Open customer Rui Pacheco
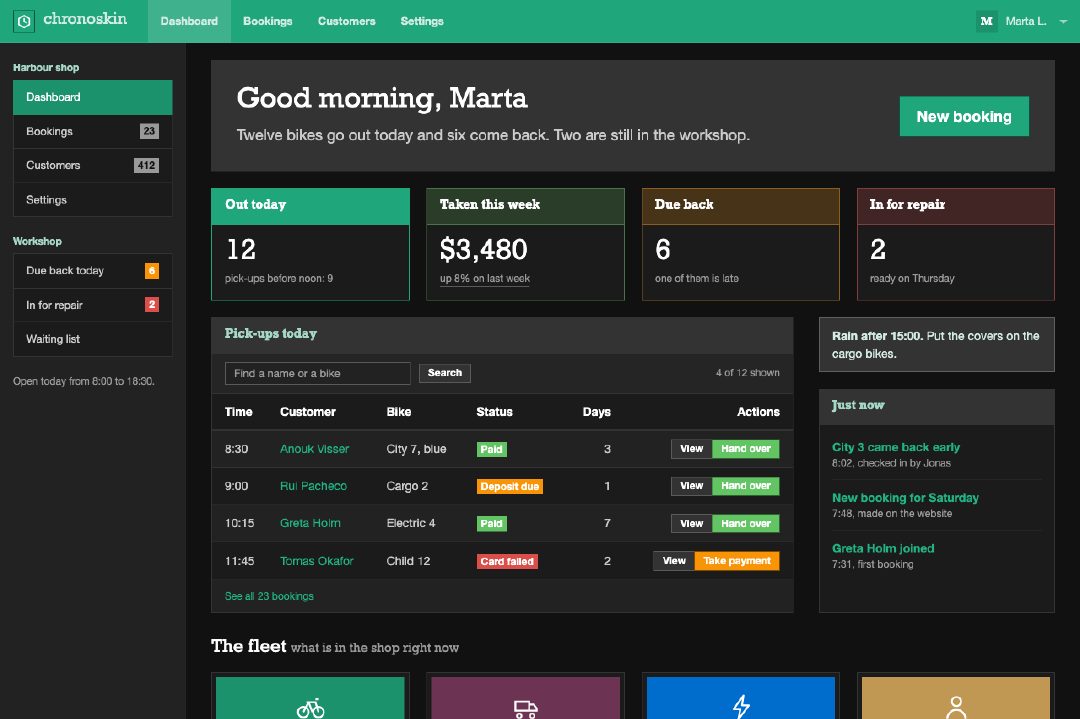Screen dimensions: 1080x719 click(313, 486)
